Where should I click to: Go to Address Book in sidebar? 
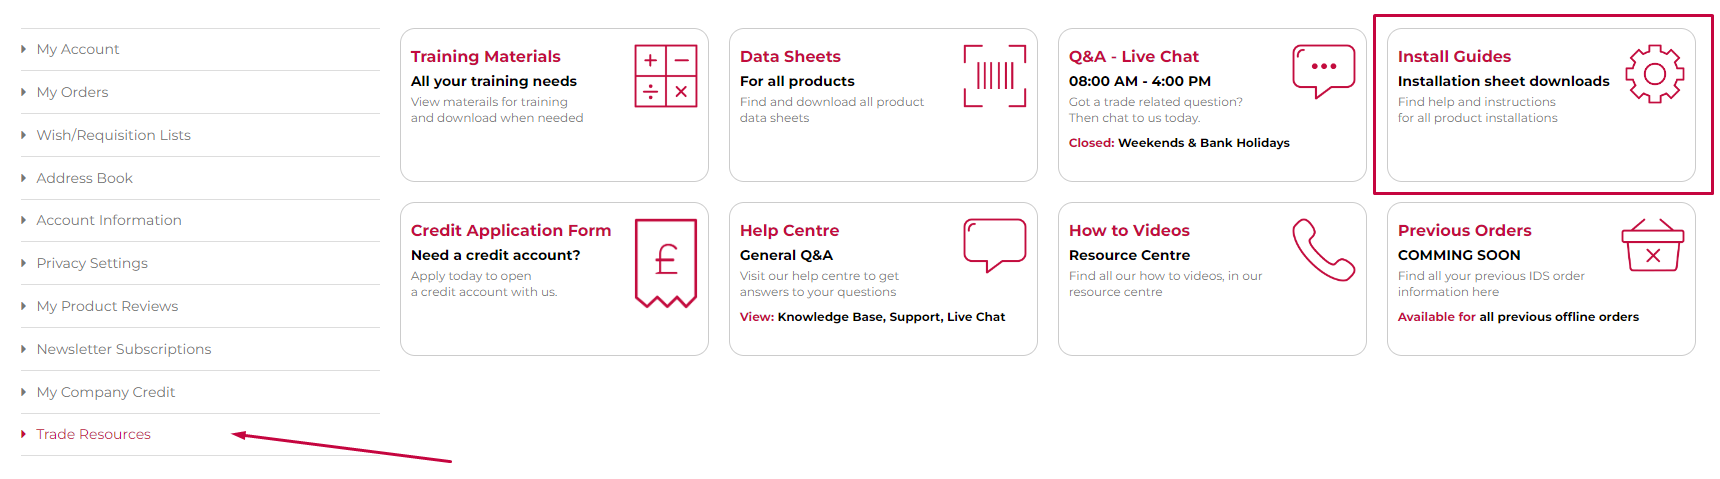85,178
